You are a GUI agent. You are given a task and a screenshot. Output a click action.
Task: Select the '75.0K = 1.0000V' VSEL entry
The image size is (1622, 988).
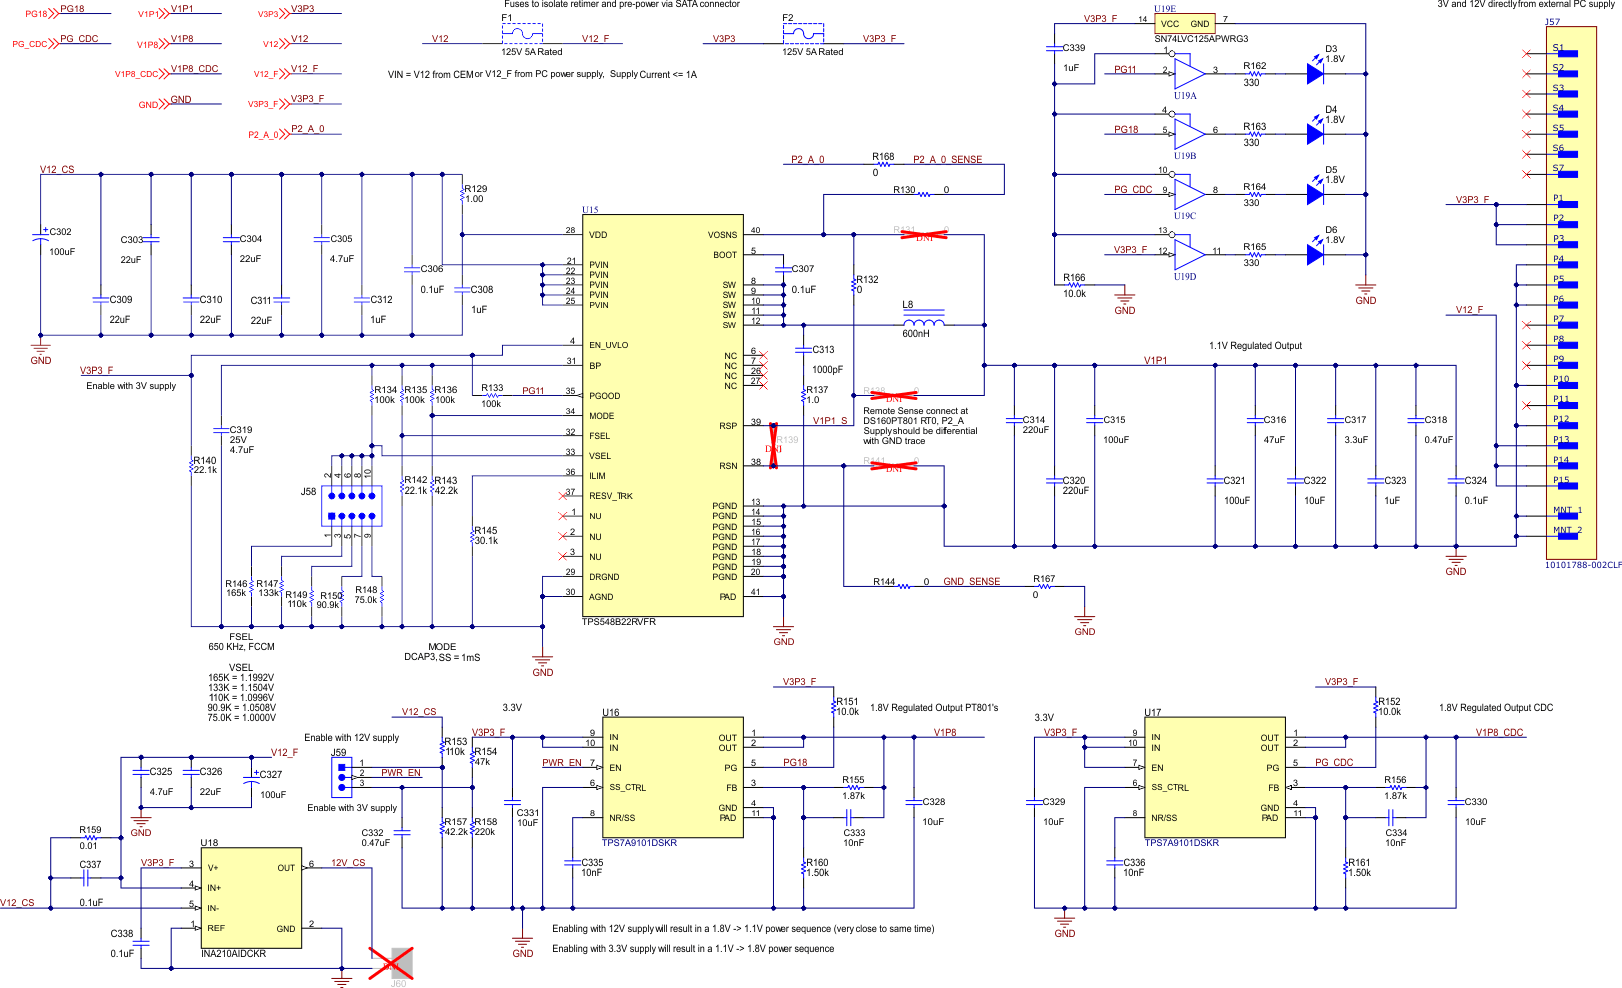point(241,717)
